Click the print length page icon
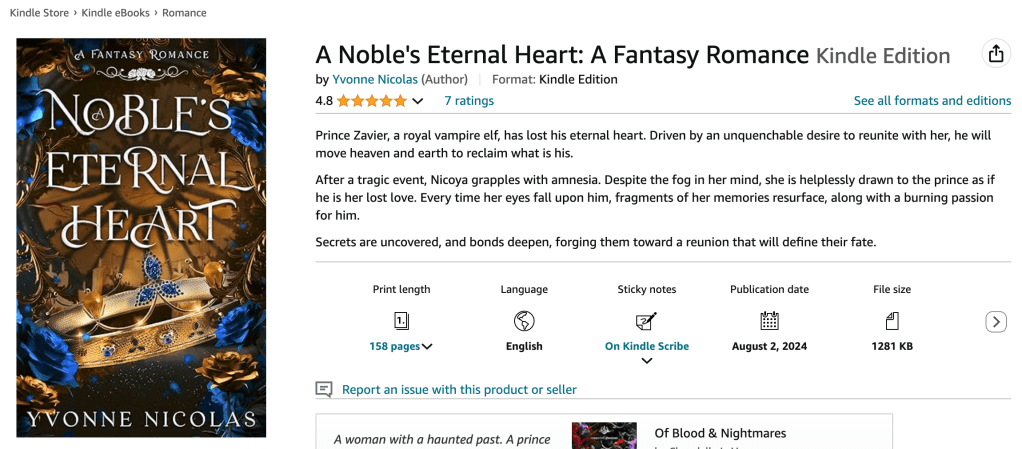Screen dimensions: 1022x449 (401, 321)
